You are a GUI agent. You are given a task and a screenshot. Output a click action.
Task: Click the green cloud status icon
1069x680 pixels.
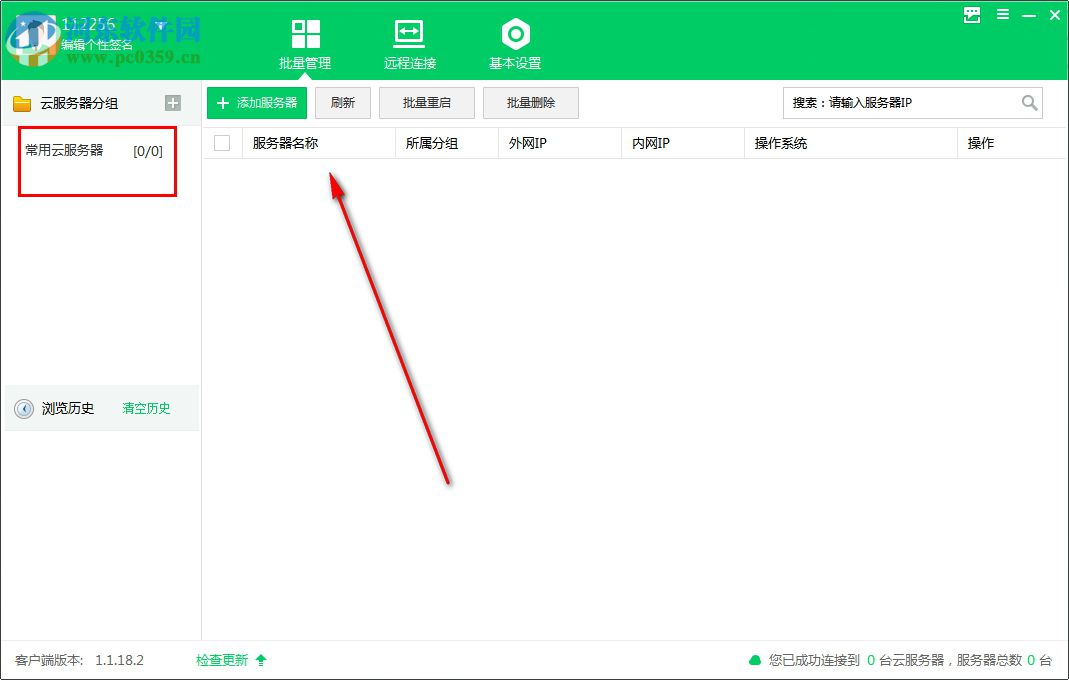[x=755, y=660]
